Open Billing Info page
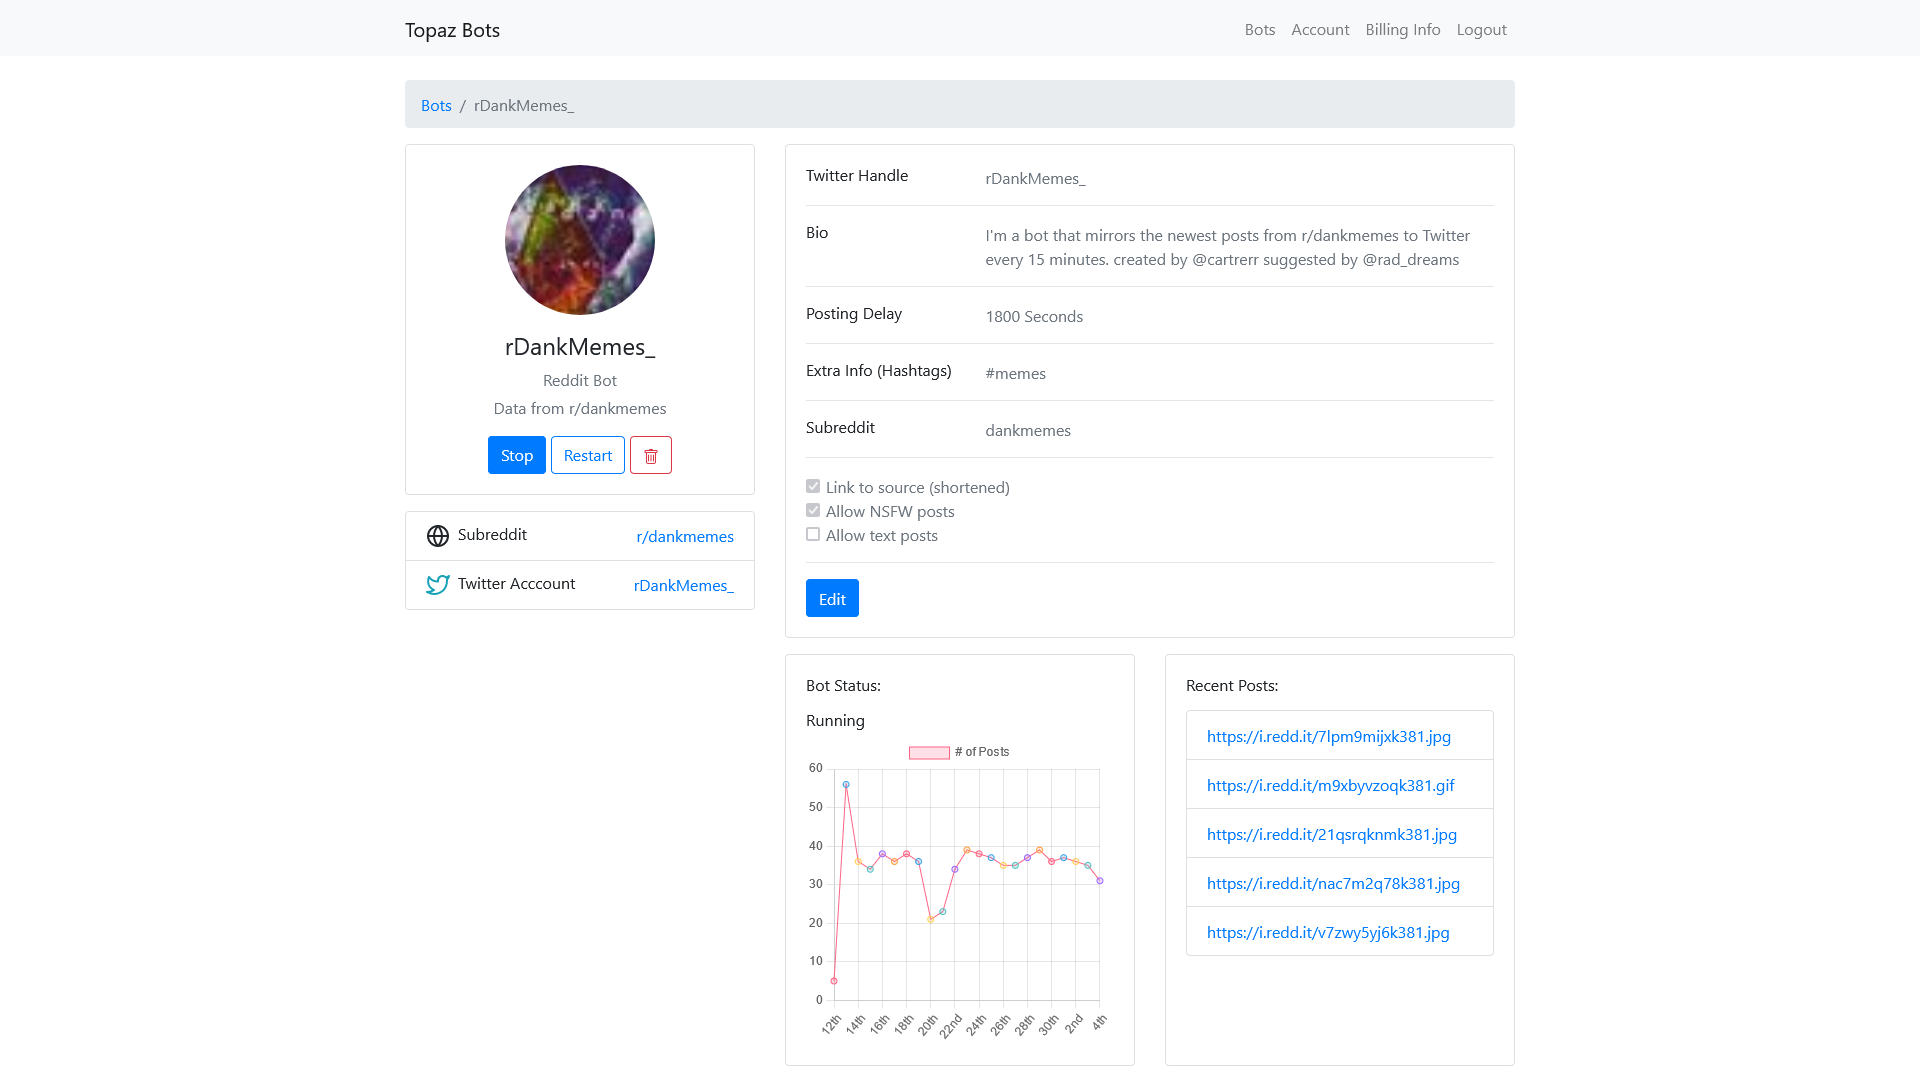1920x1082 pixels. click(x=1403, y=30)
